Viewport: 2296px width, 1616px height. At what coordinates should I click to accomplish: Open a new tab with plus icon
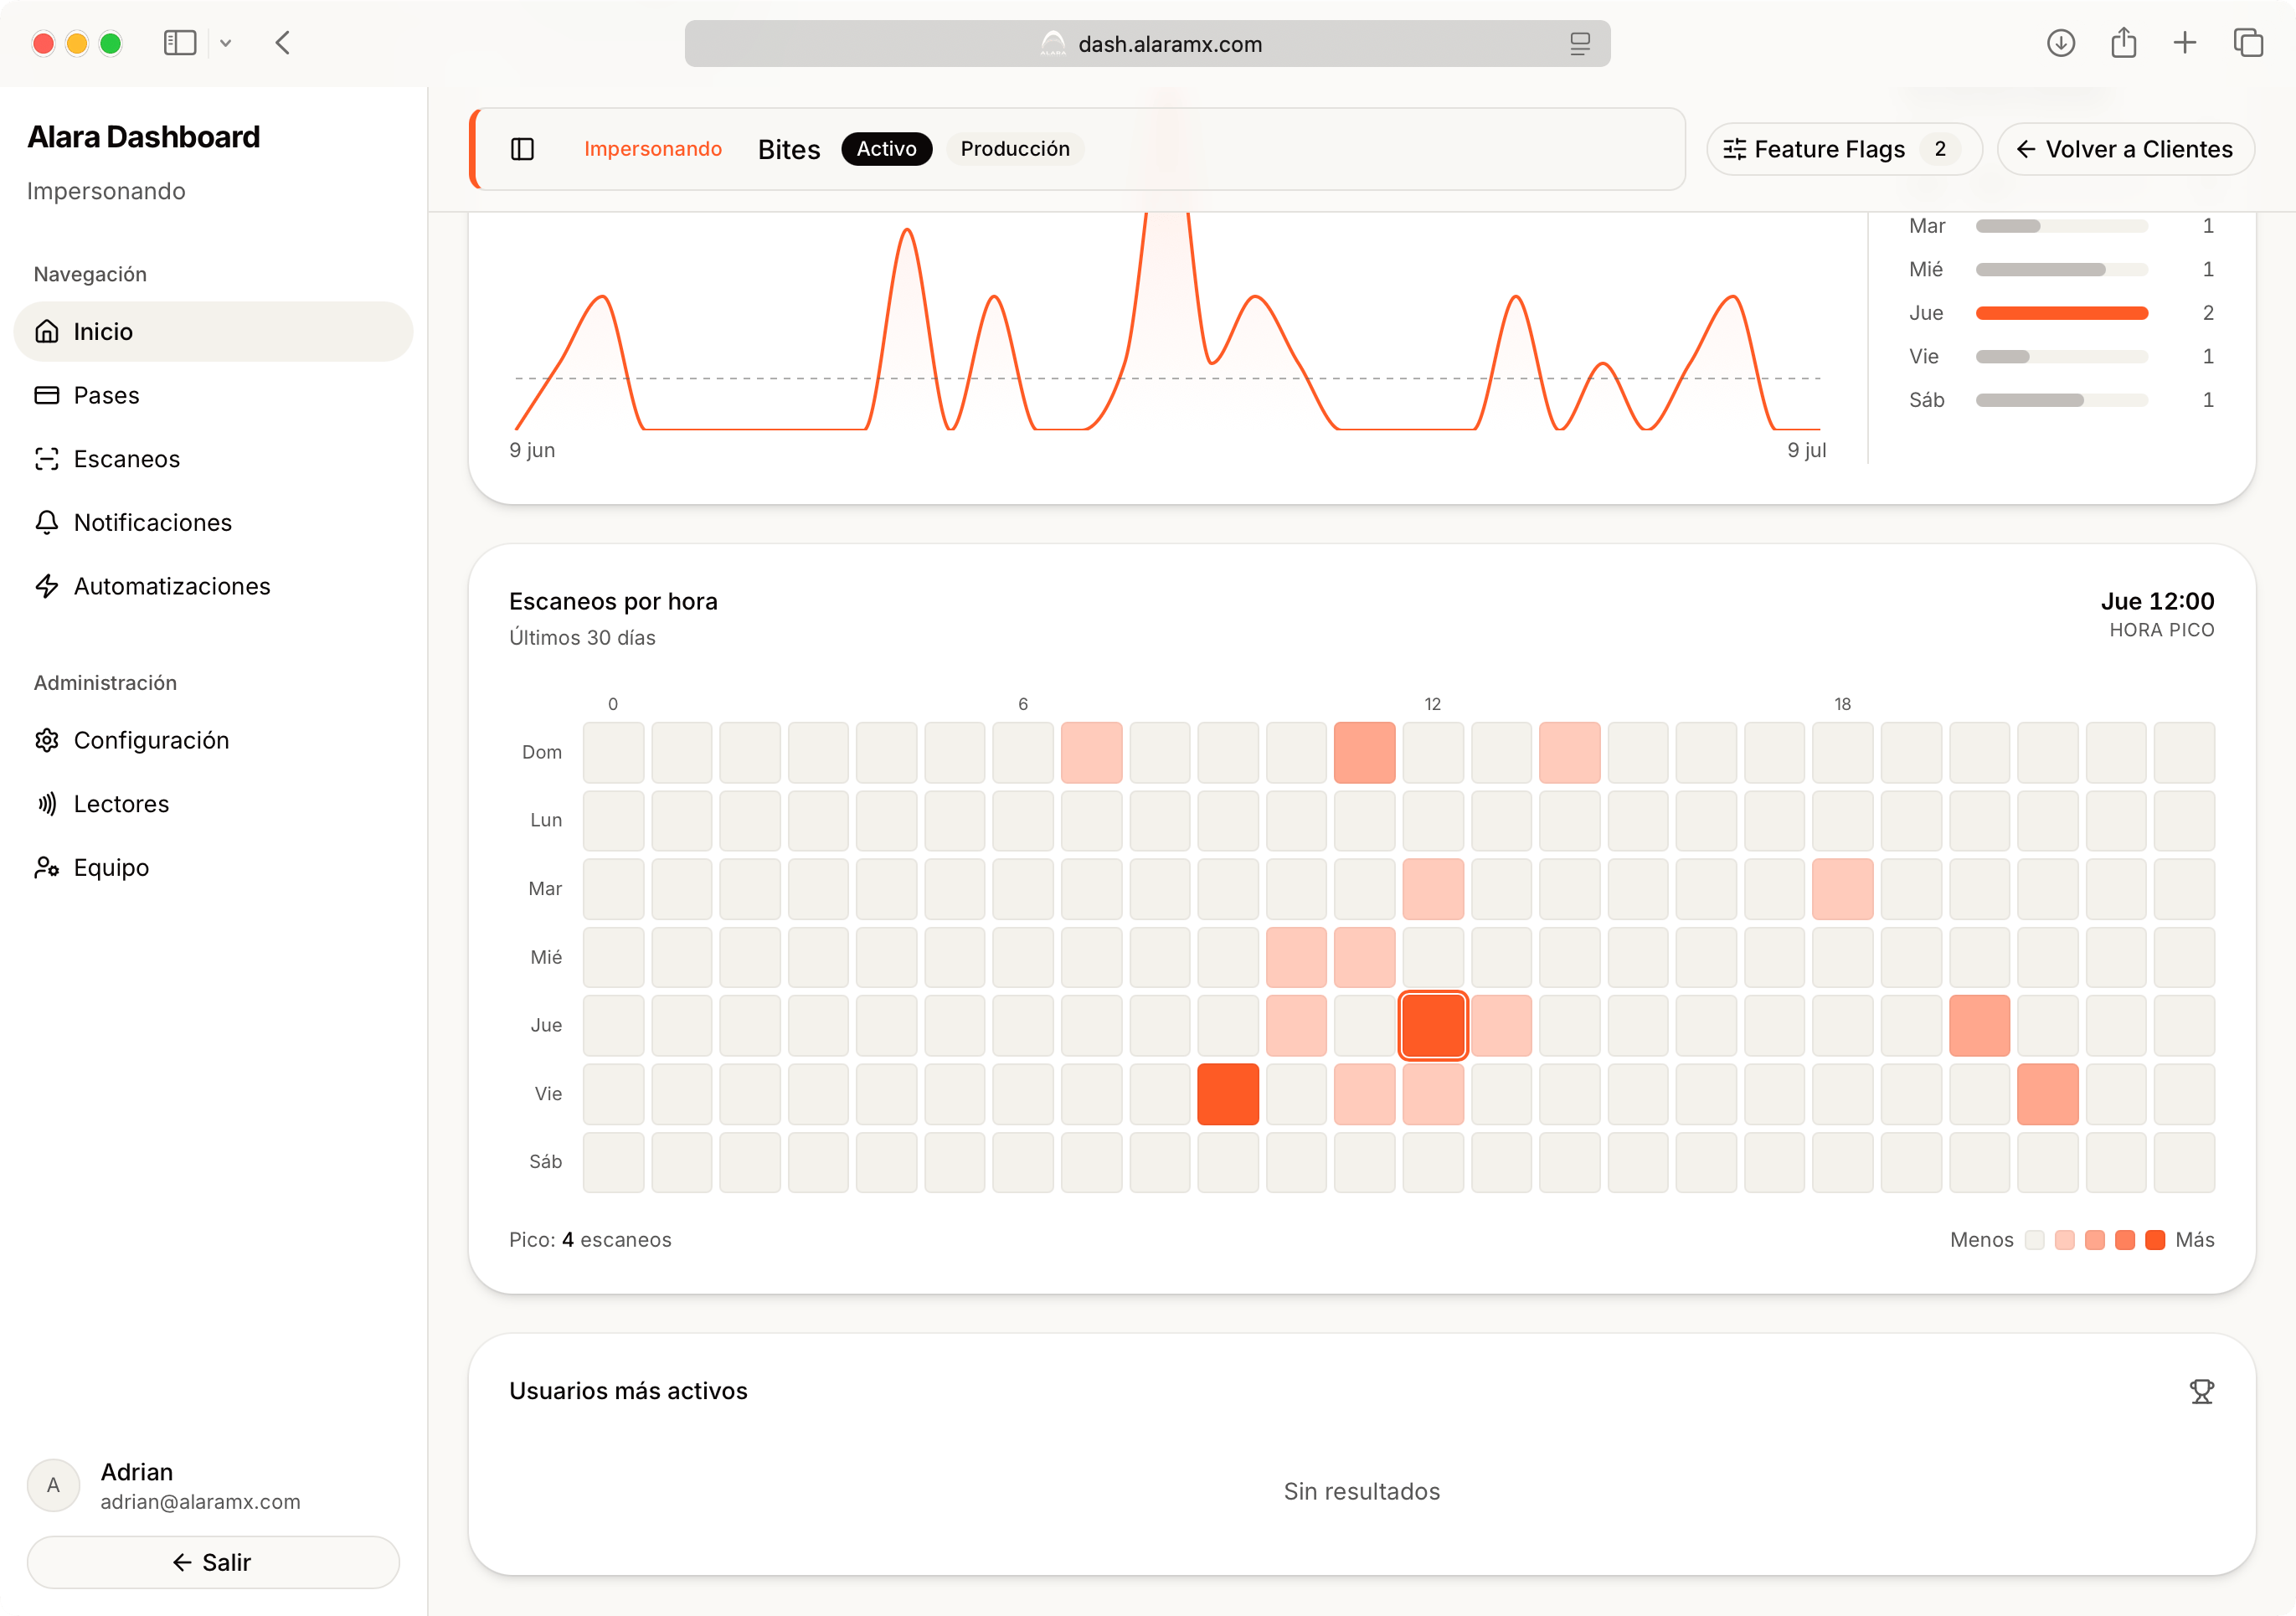tap(2185, 43)
